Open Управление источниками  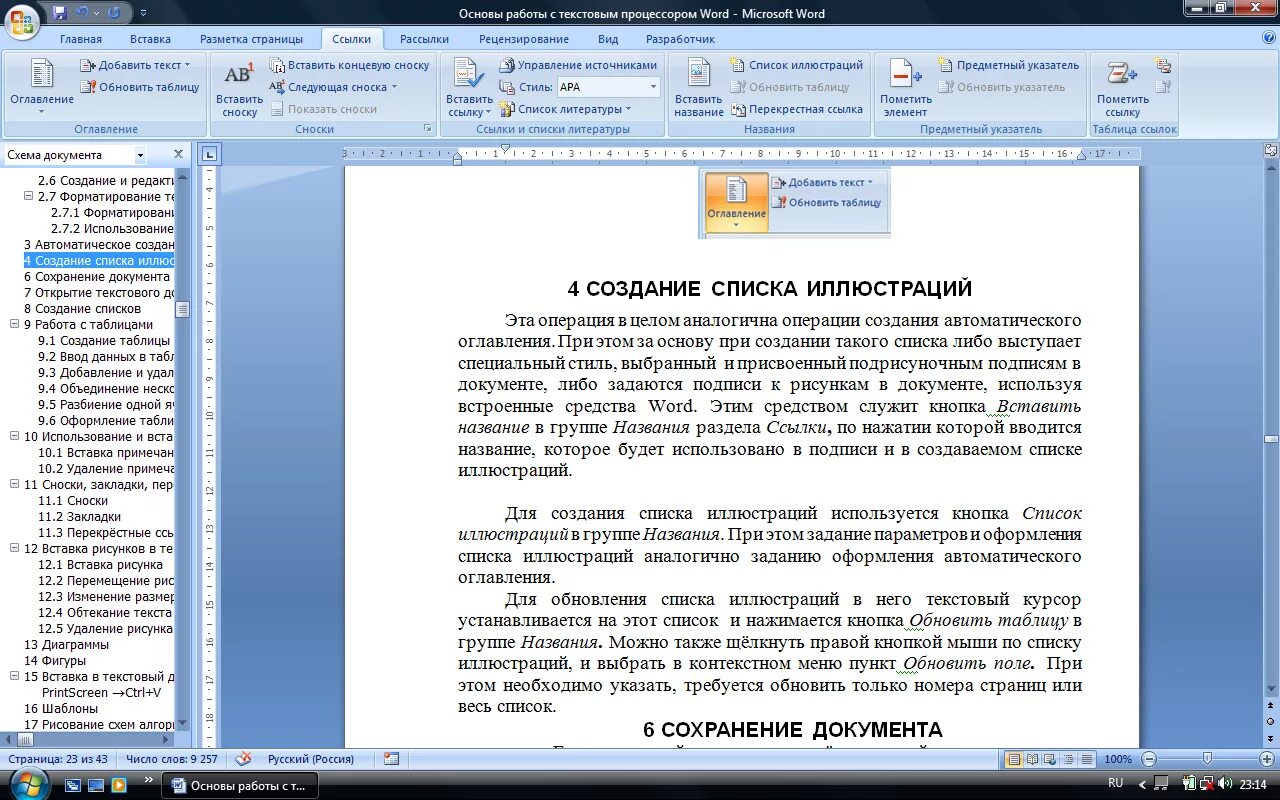[579, 65]
